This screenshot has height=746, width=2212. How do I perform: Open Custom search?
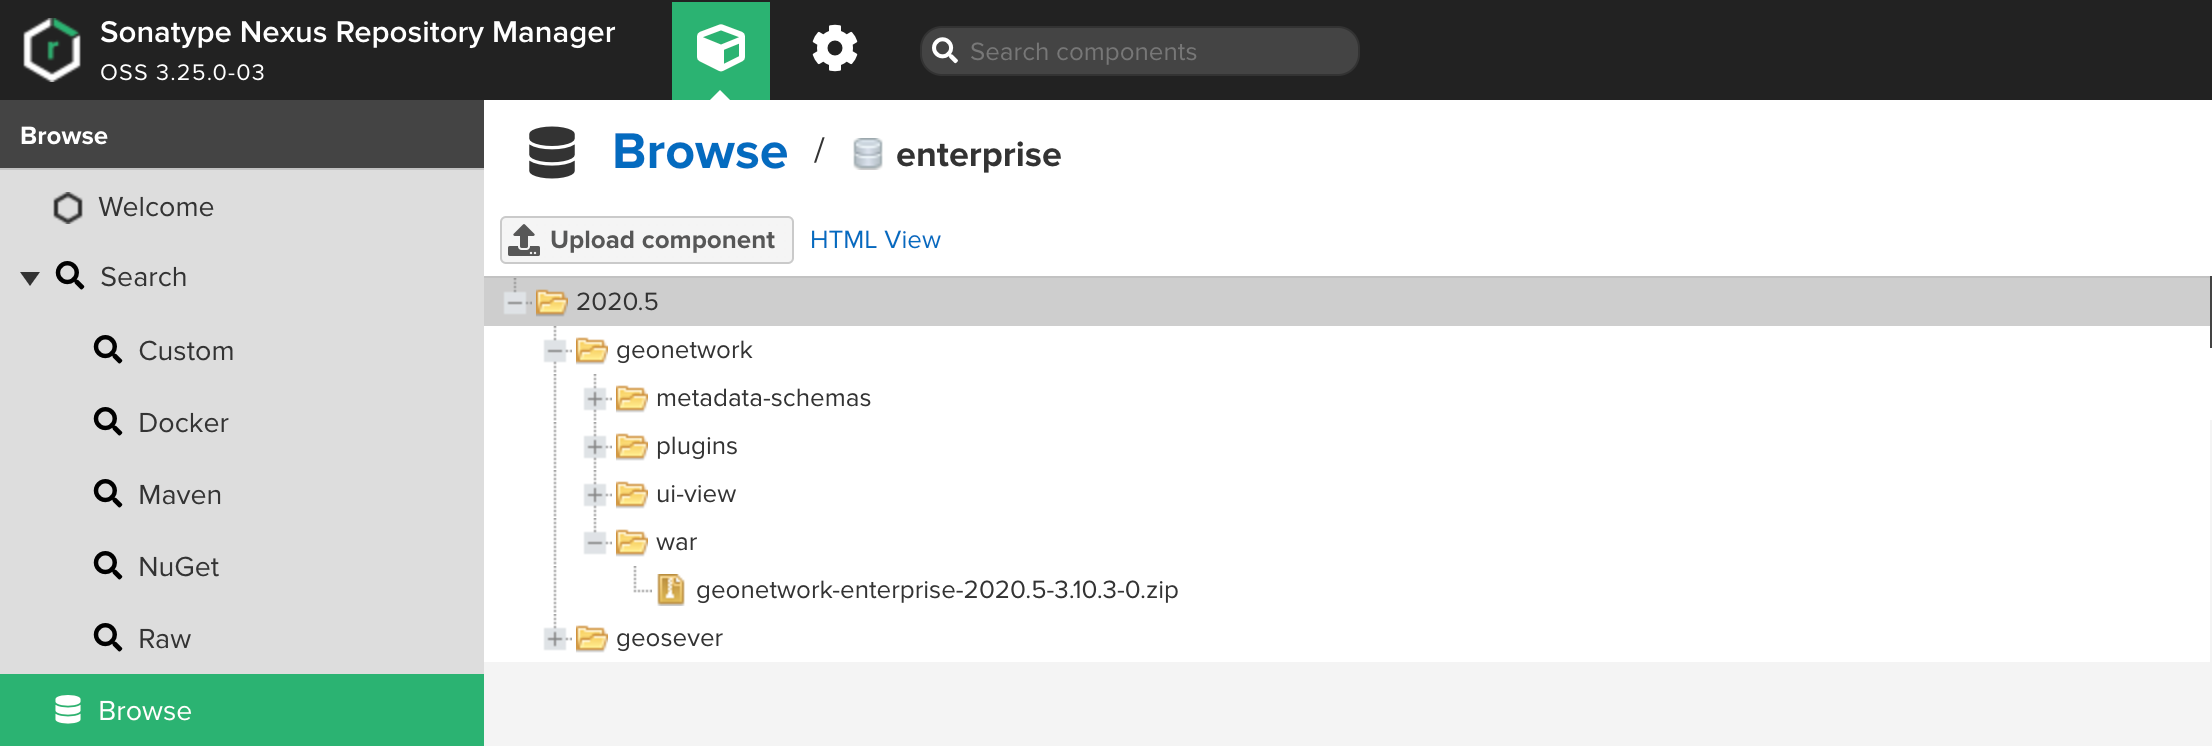click(x=186, y=351)
